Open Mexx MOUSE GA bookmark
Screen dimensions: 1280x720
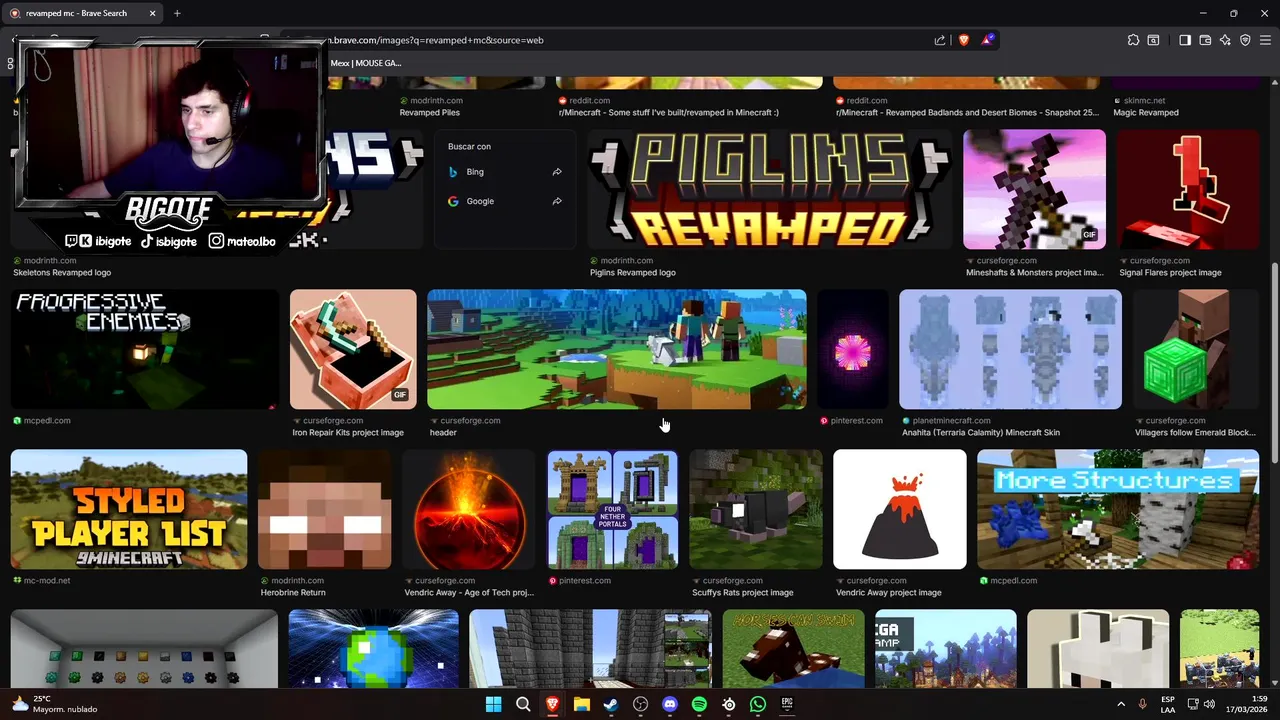366,63
